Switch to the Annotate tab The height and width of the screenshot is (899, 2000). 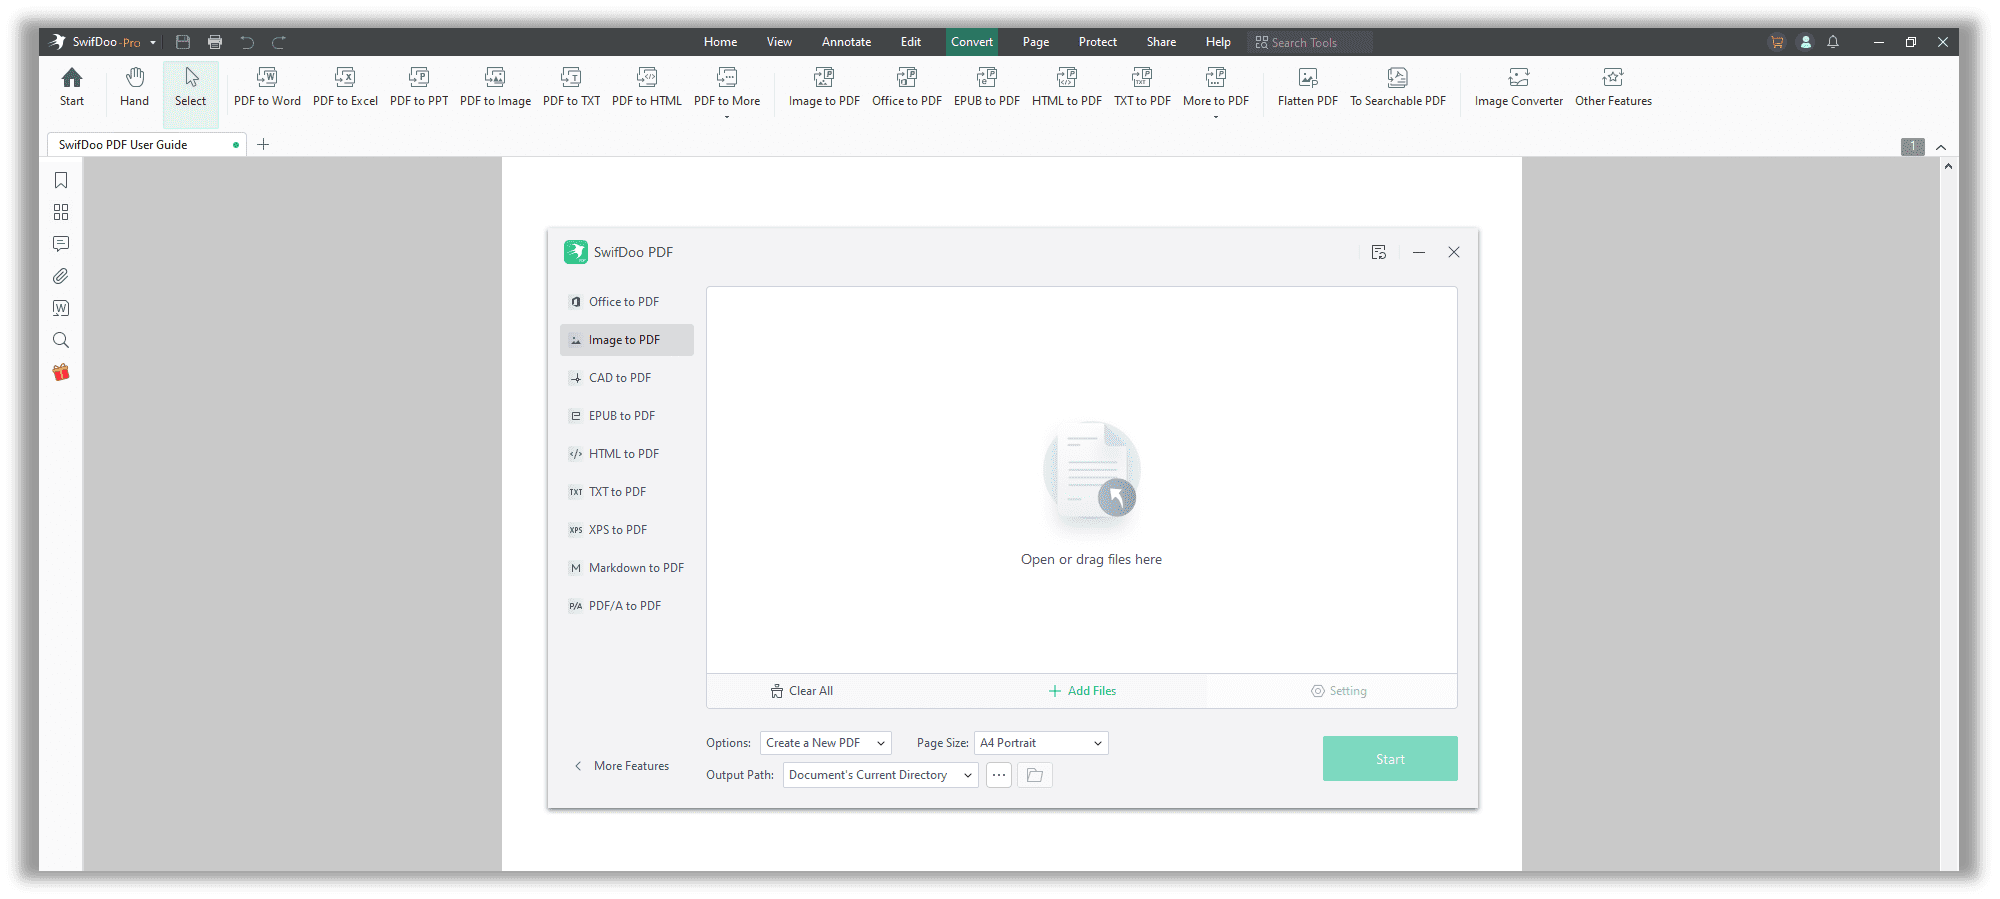pos(846,42)
